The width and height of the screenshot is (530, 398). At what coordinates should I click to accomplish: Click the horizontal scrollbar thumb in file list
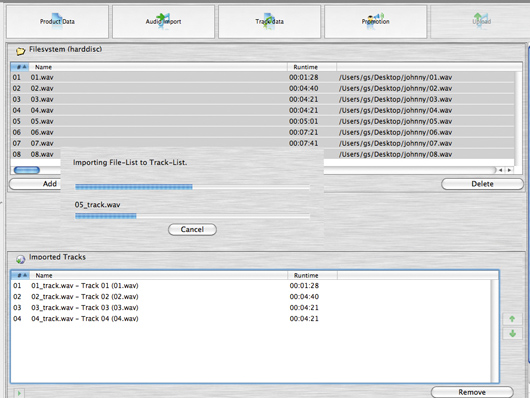(x=27, y=170)
